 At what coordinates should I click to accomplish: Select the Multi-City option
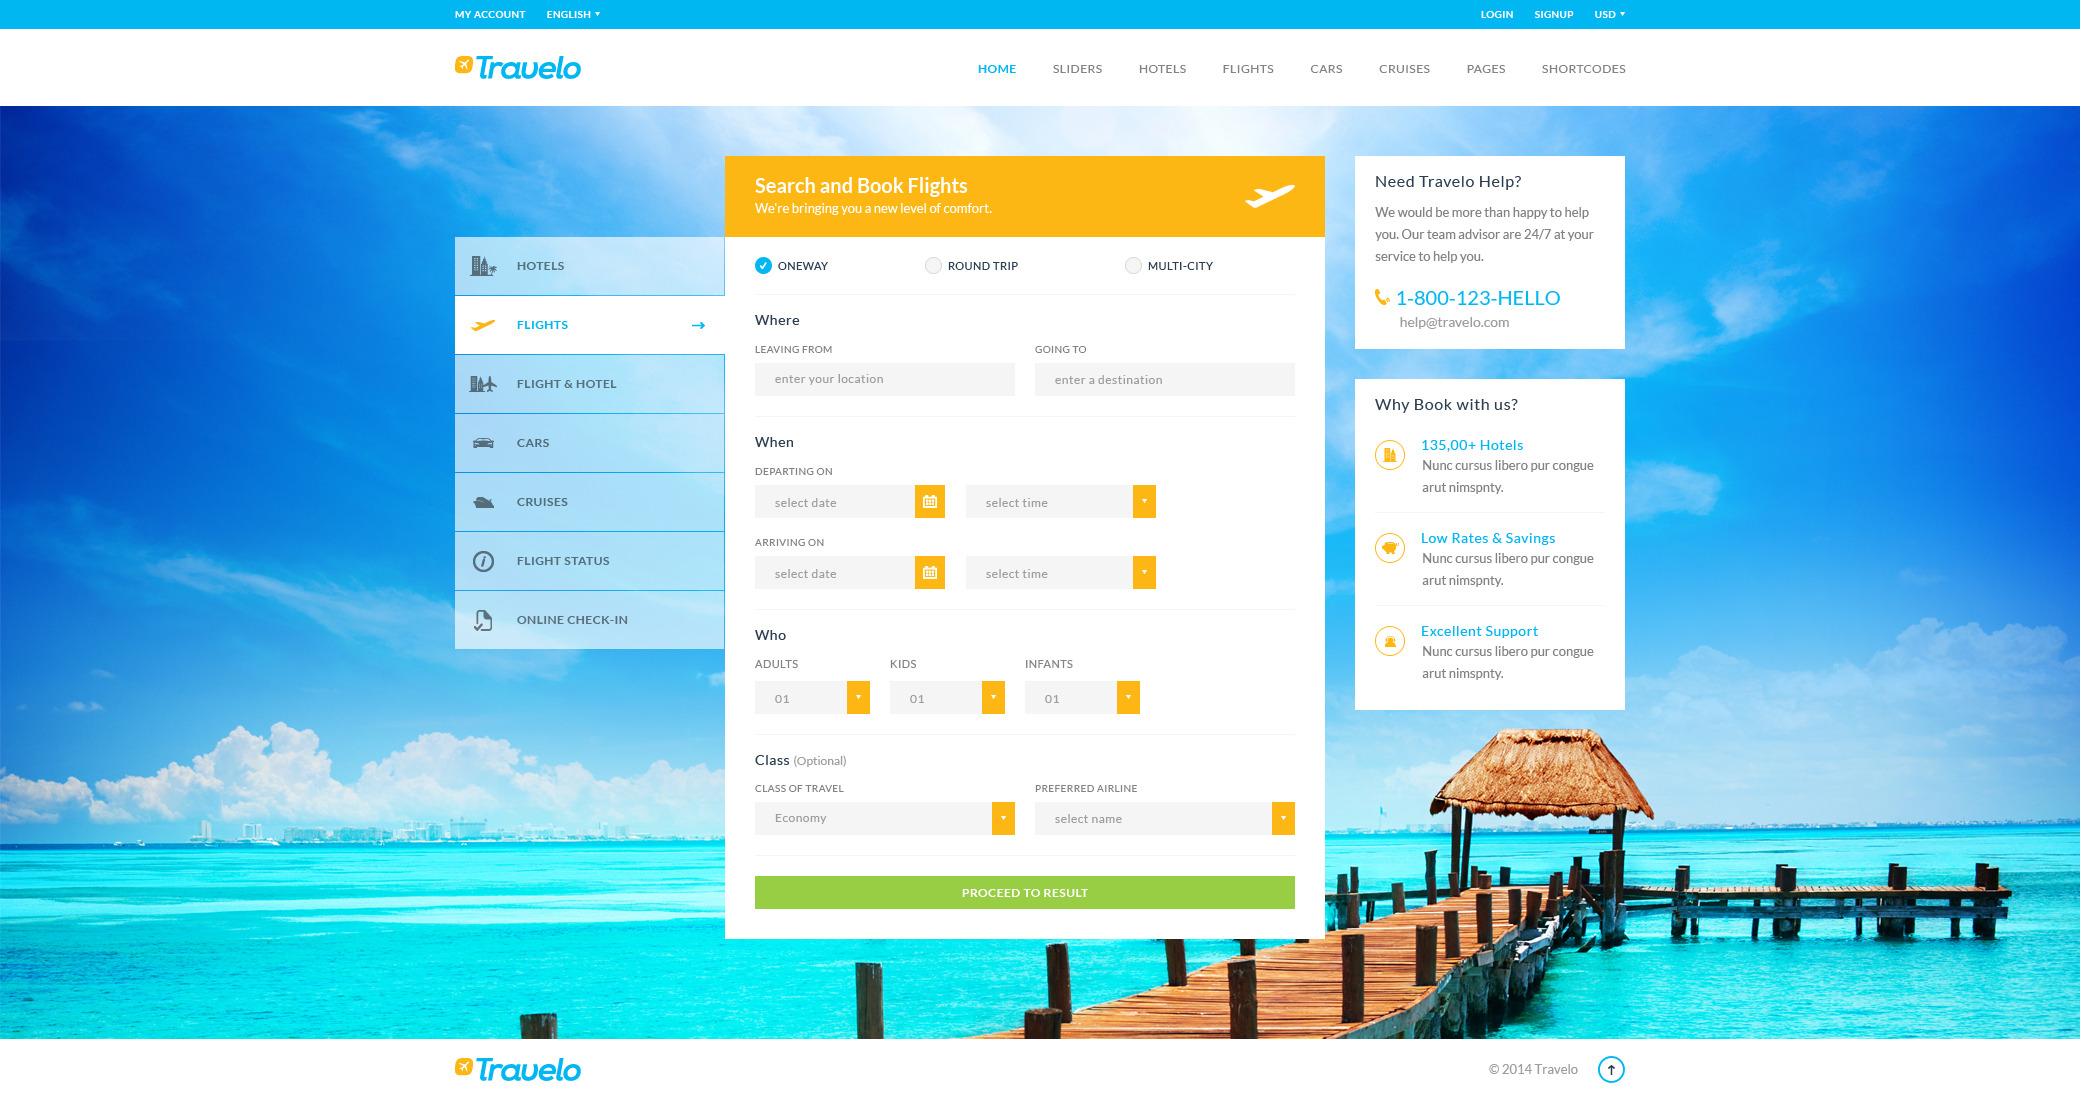pyautogui.click(x=1133, y=265)
